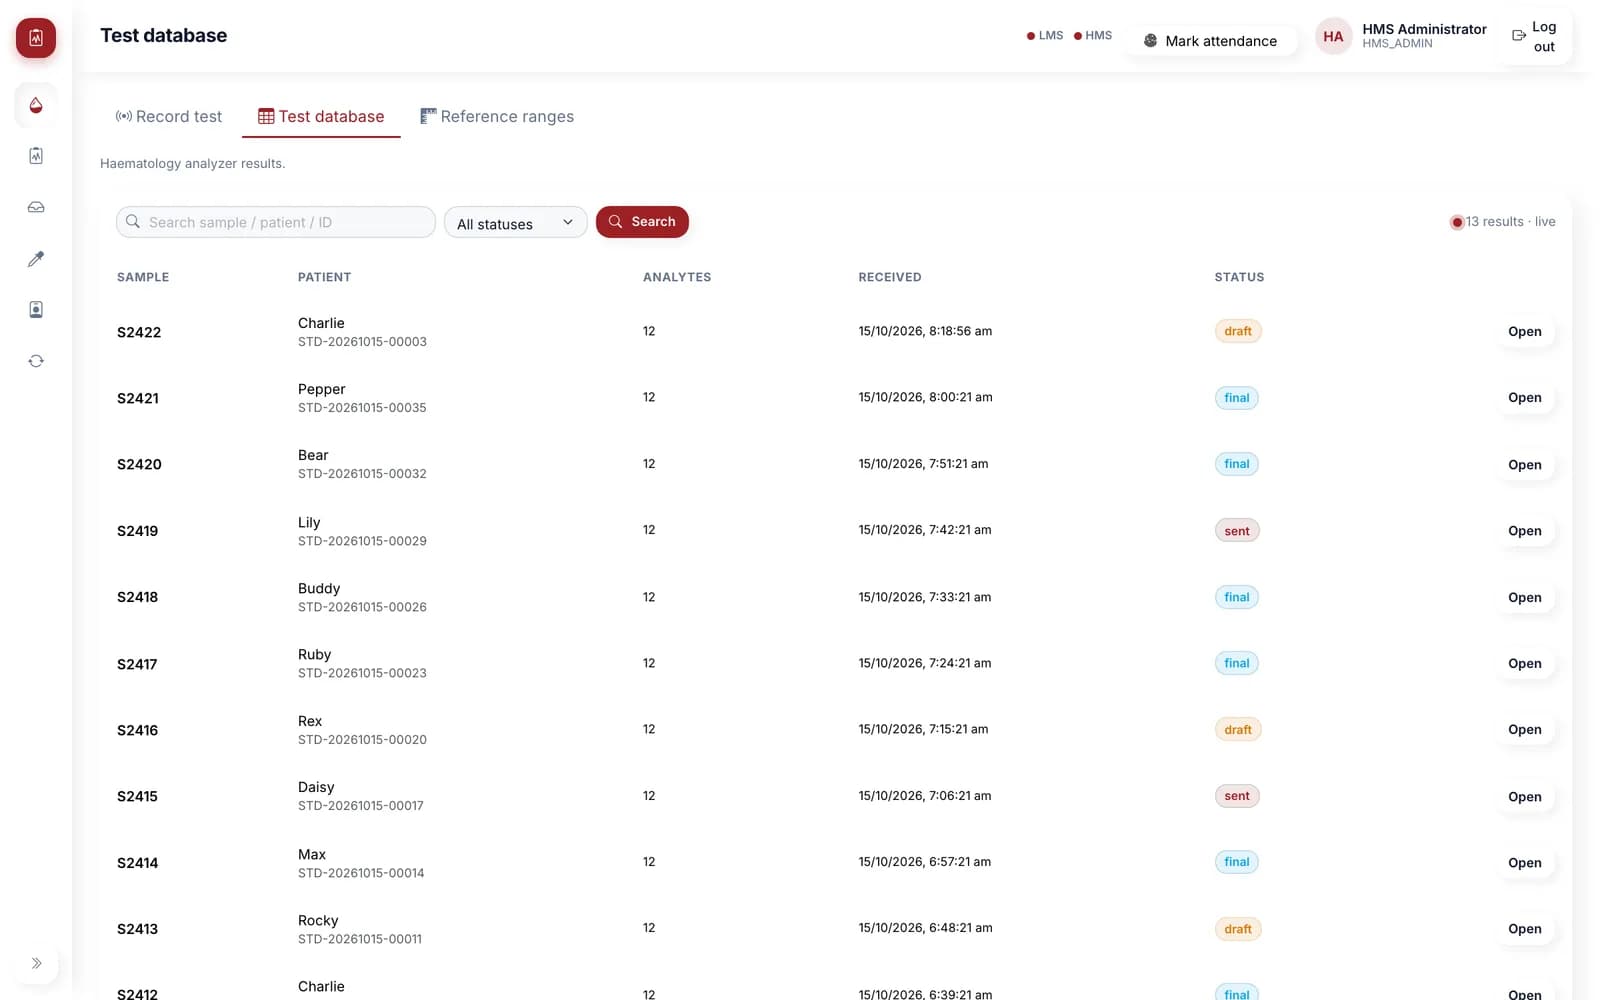Click the ANALYTES column header
This screenshot has width=1600, height=1000.
[677, 277]
